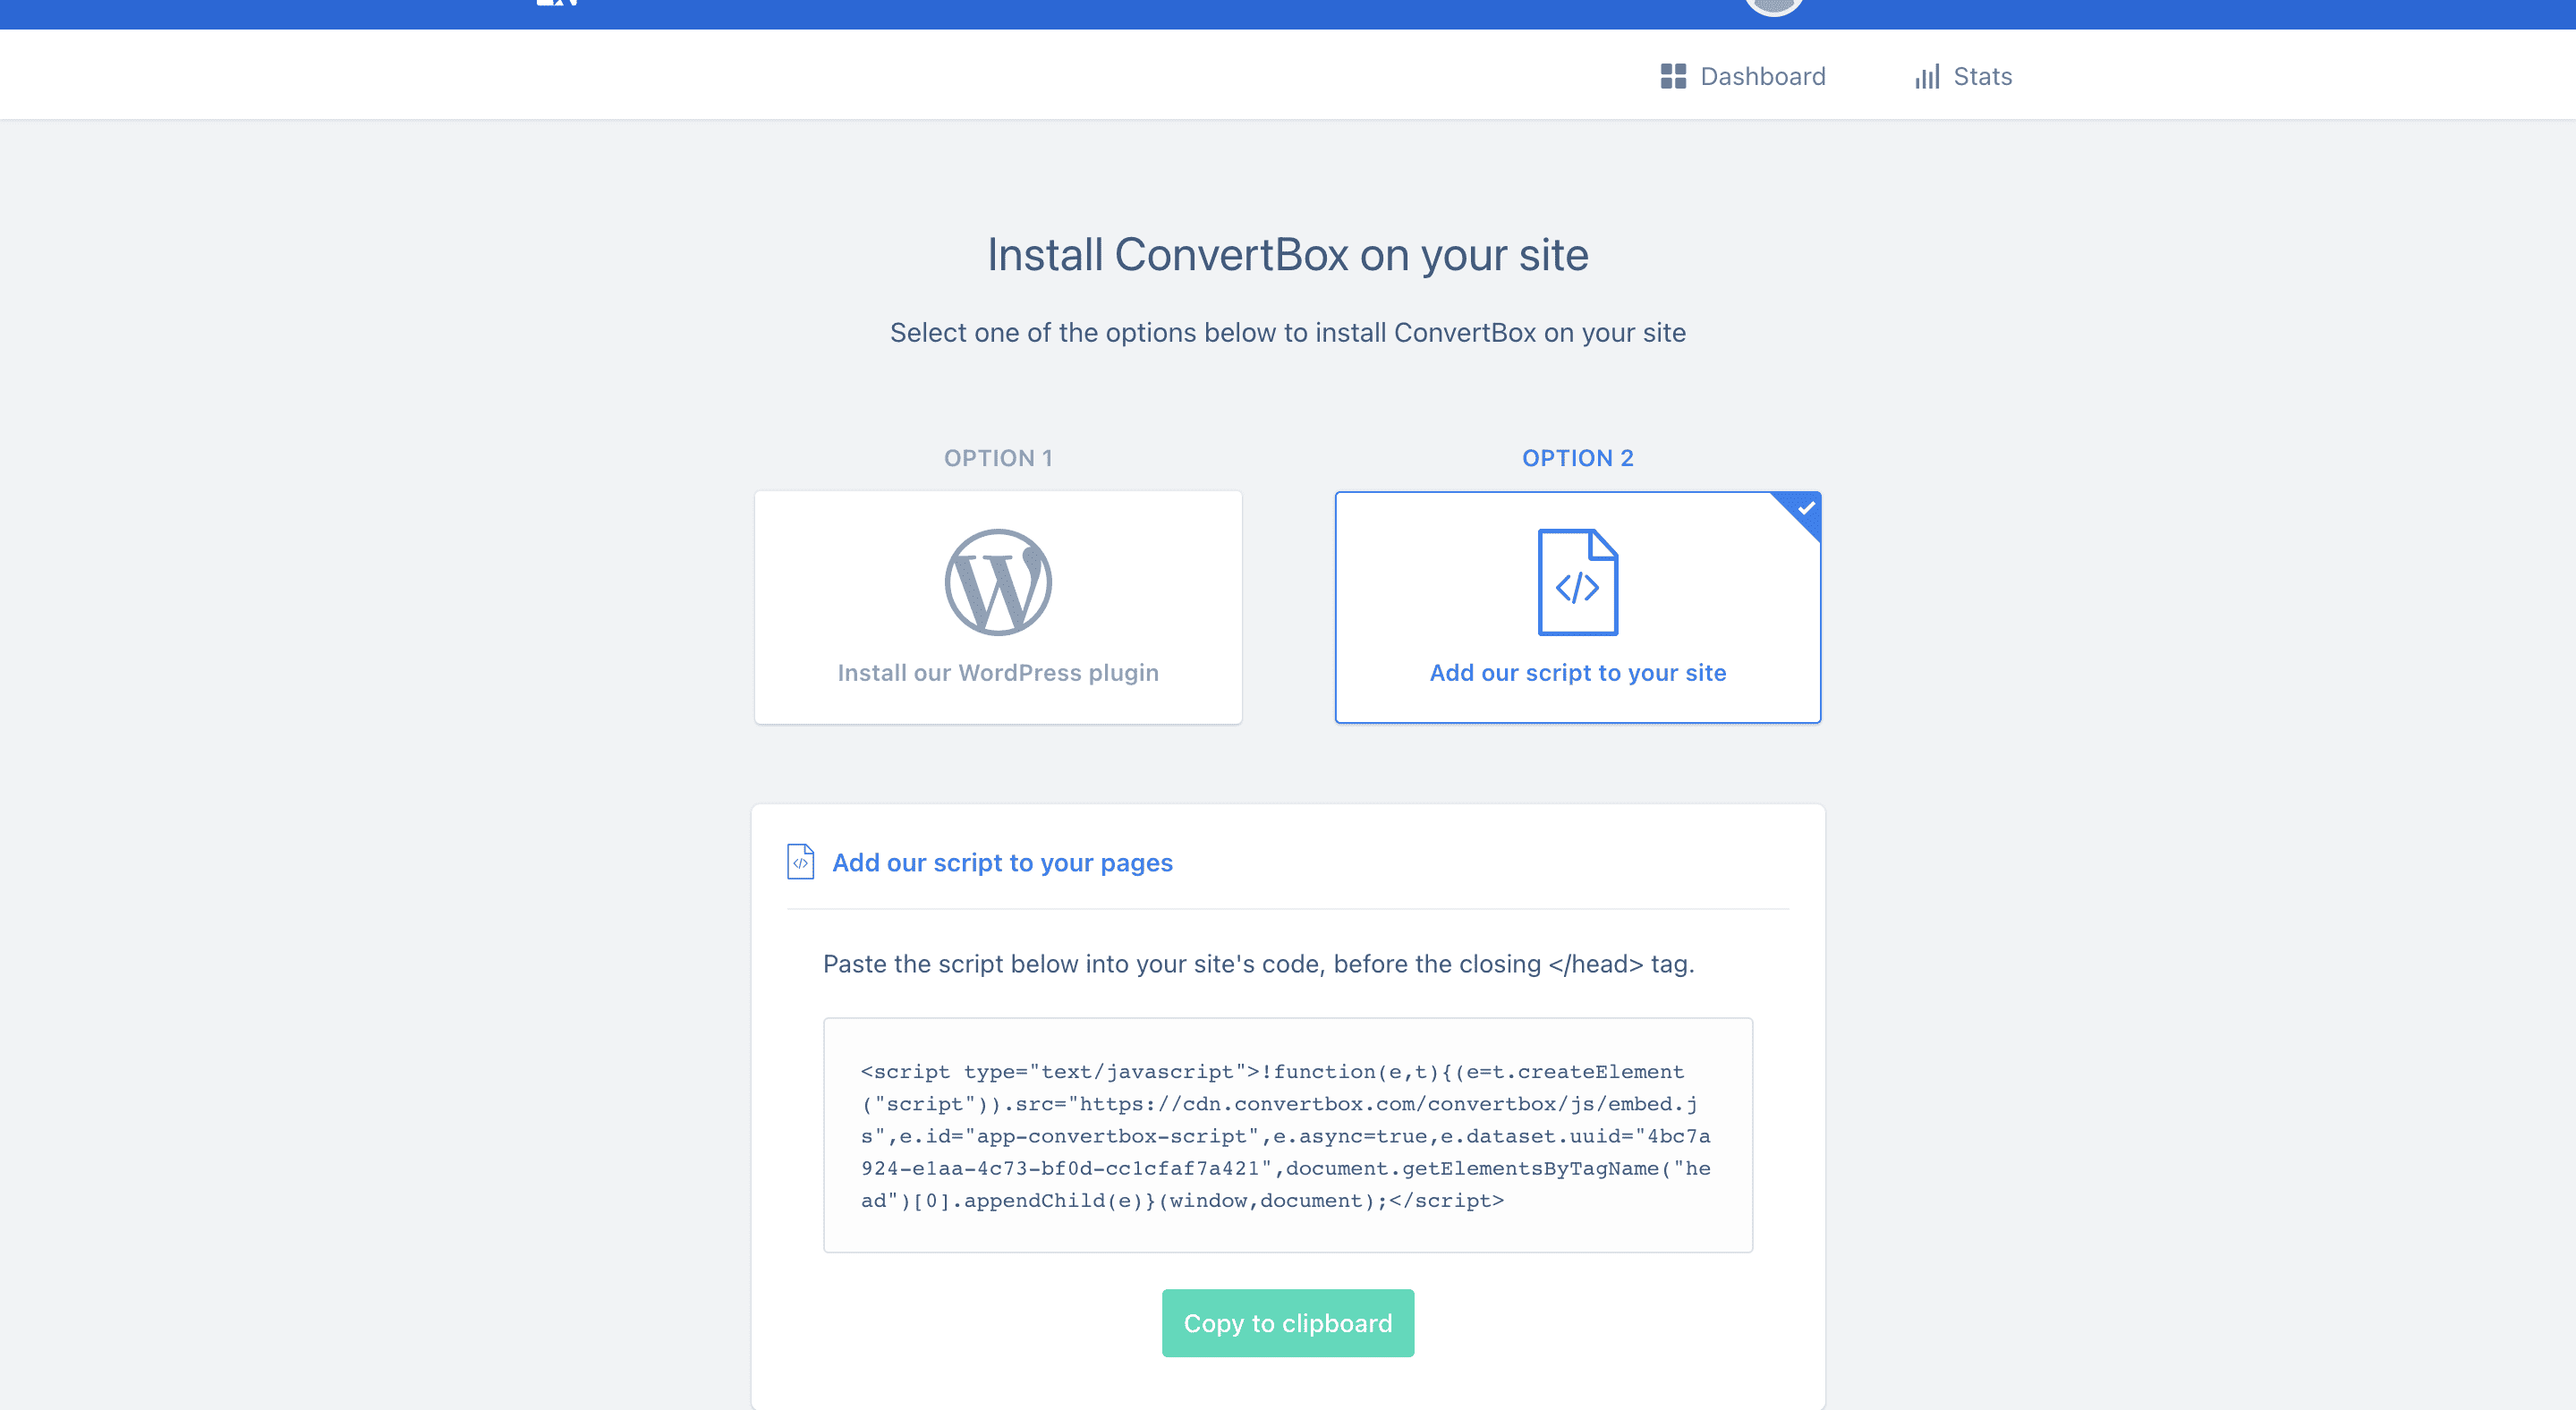Open the Stats menu item

point(1963,76)
